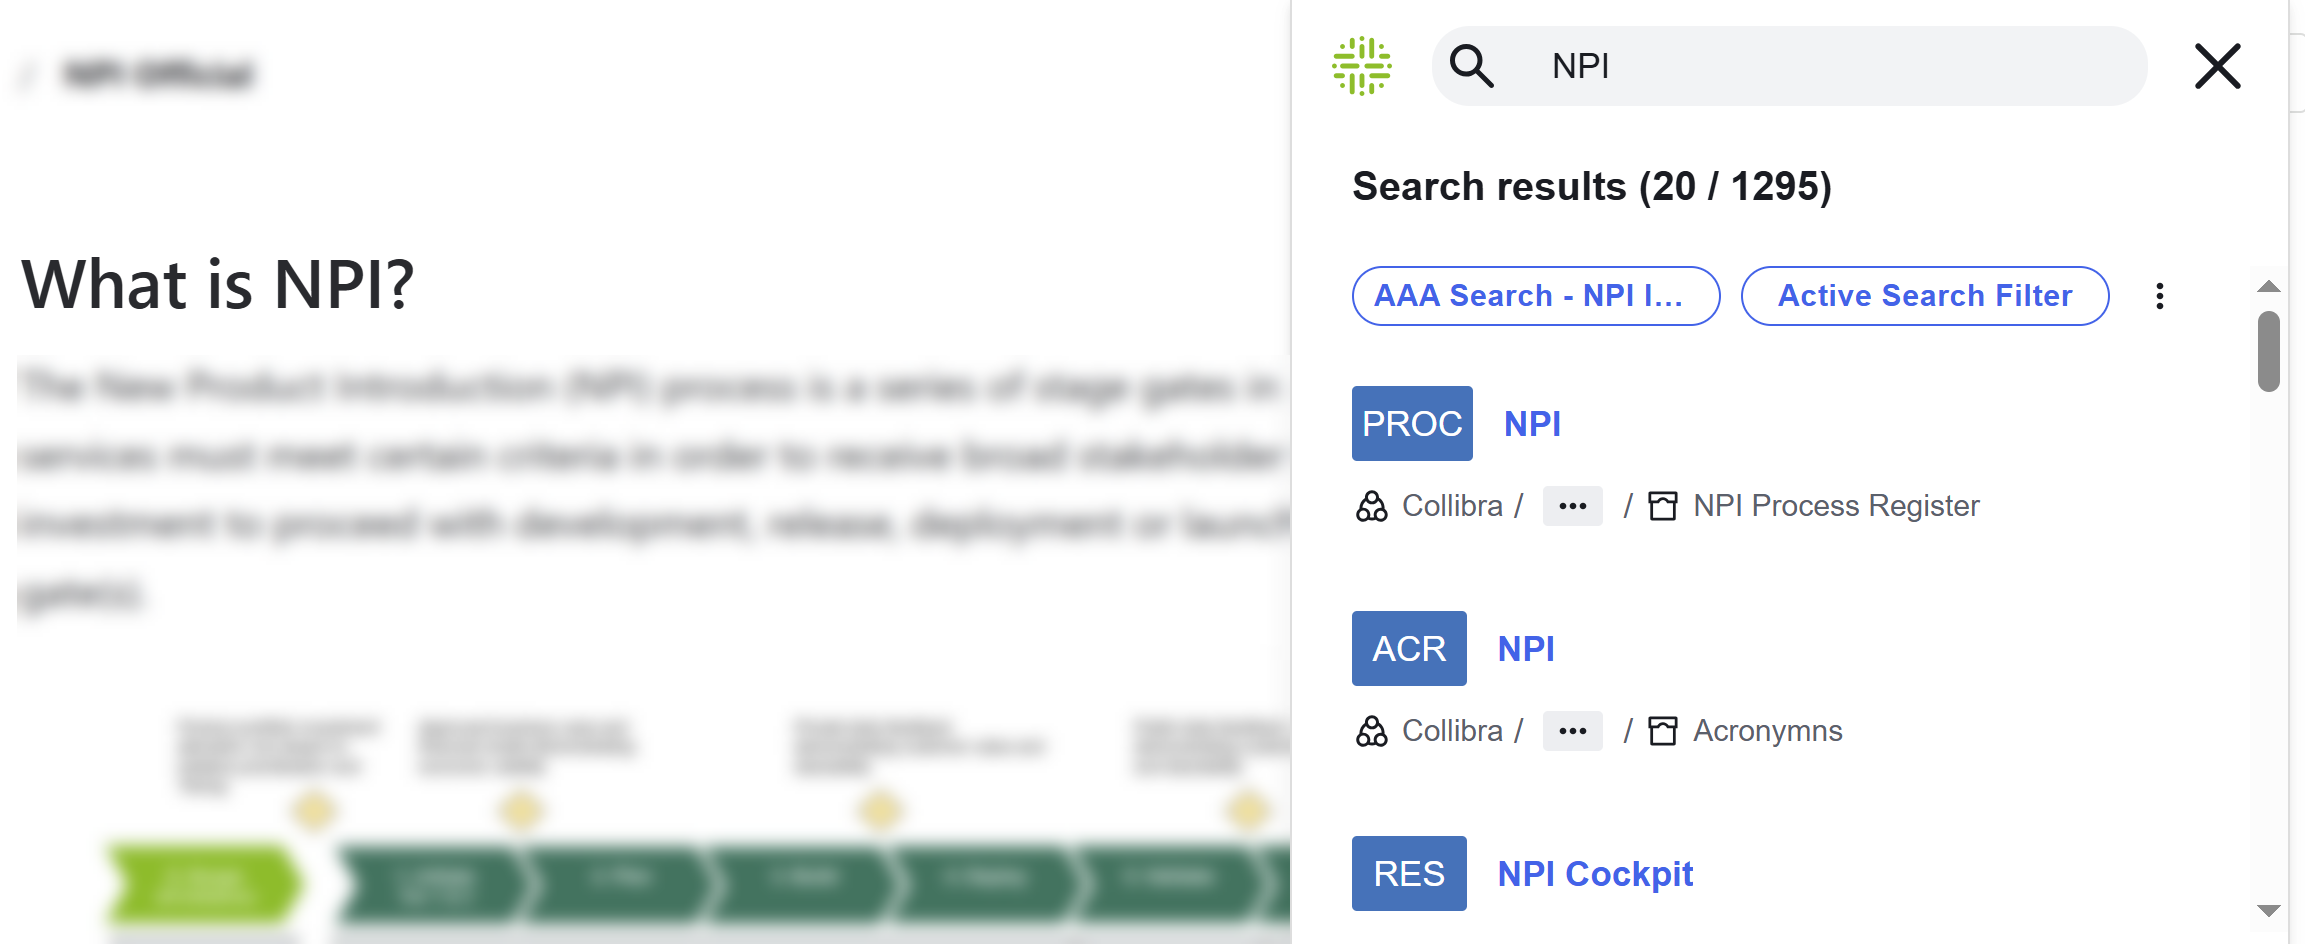The width and height of the screenshot is (2305, 944).
Task: Click the RES resource asset icon
Action: (x=1408, y=873)
